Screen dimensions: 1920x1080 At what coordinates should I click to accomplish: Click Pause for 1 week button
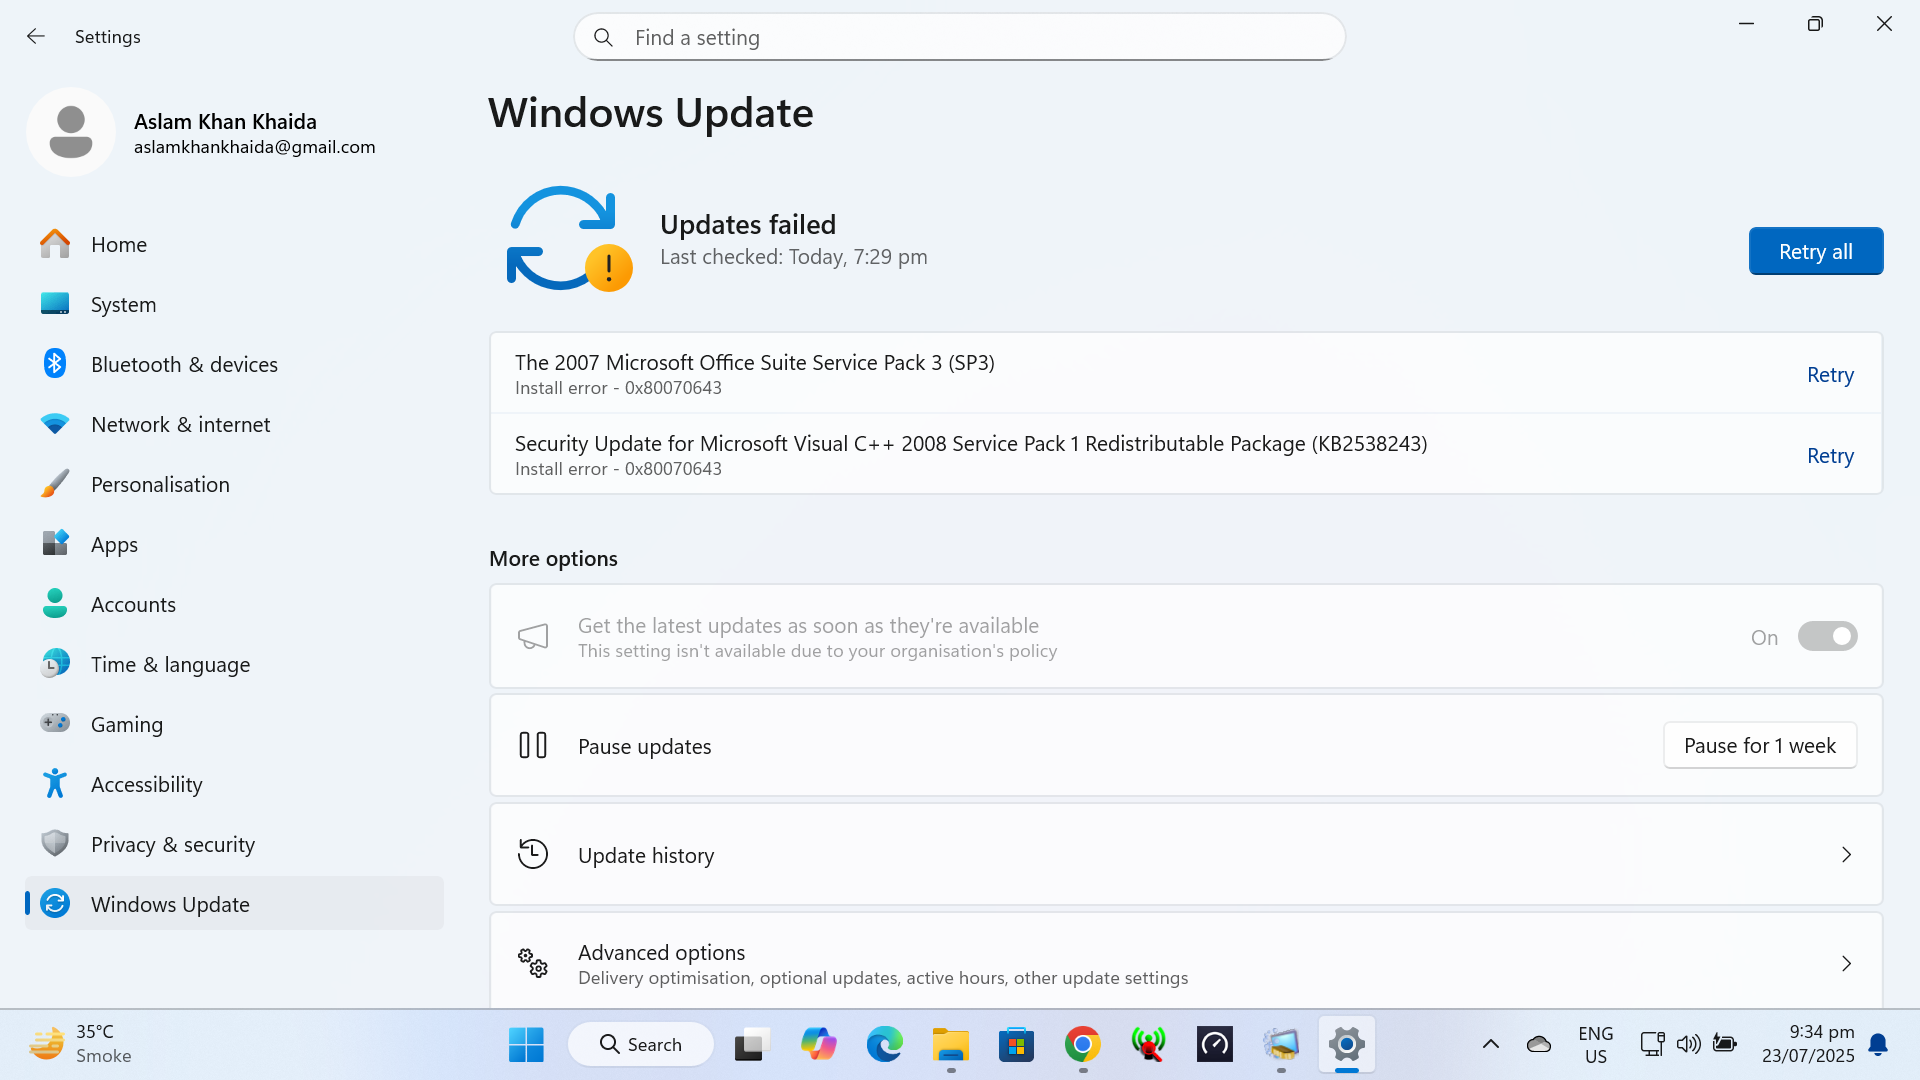1760,746
